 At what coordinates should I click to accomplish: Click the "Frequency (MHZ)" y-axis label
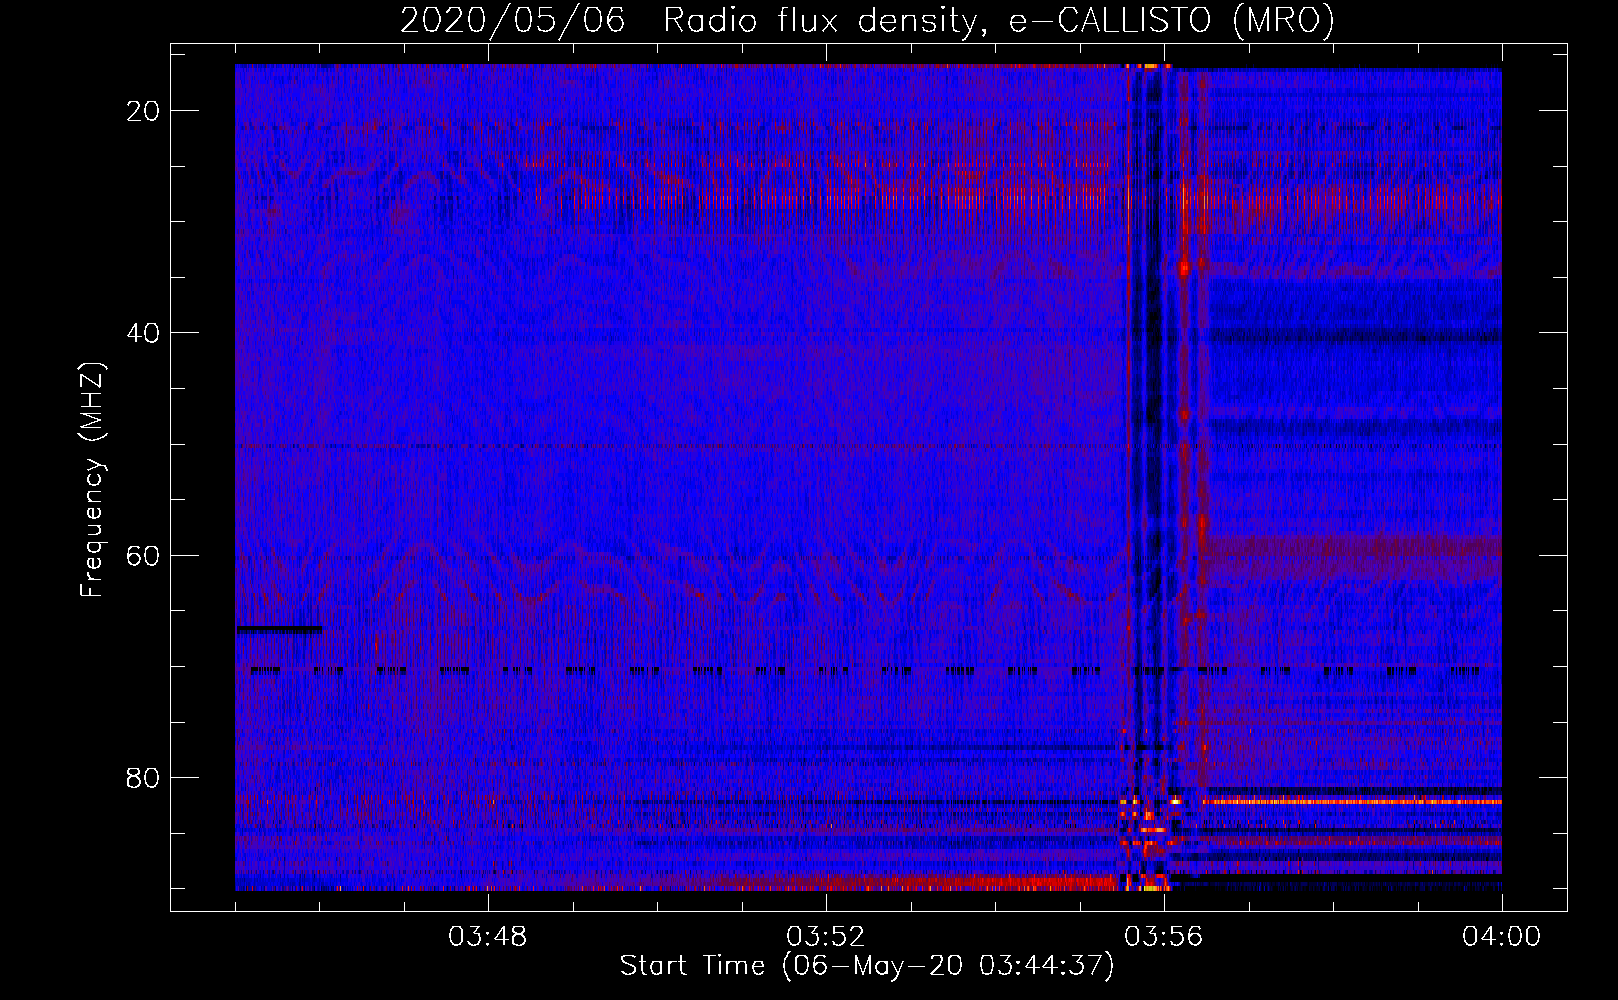click(x=91, y=480)
